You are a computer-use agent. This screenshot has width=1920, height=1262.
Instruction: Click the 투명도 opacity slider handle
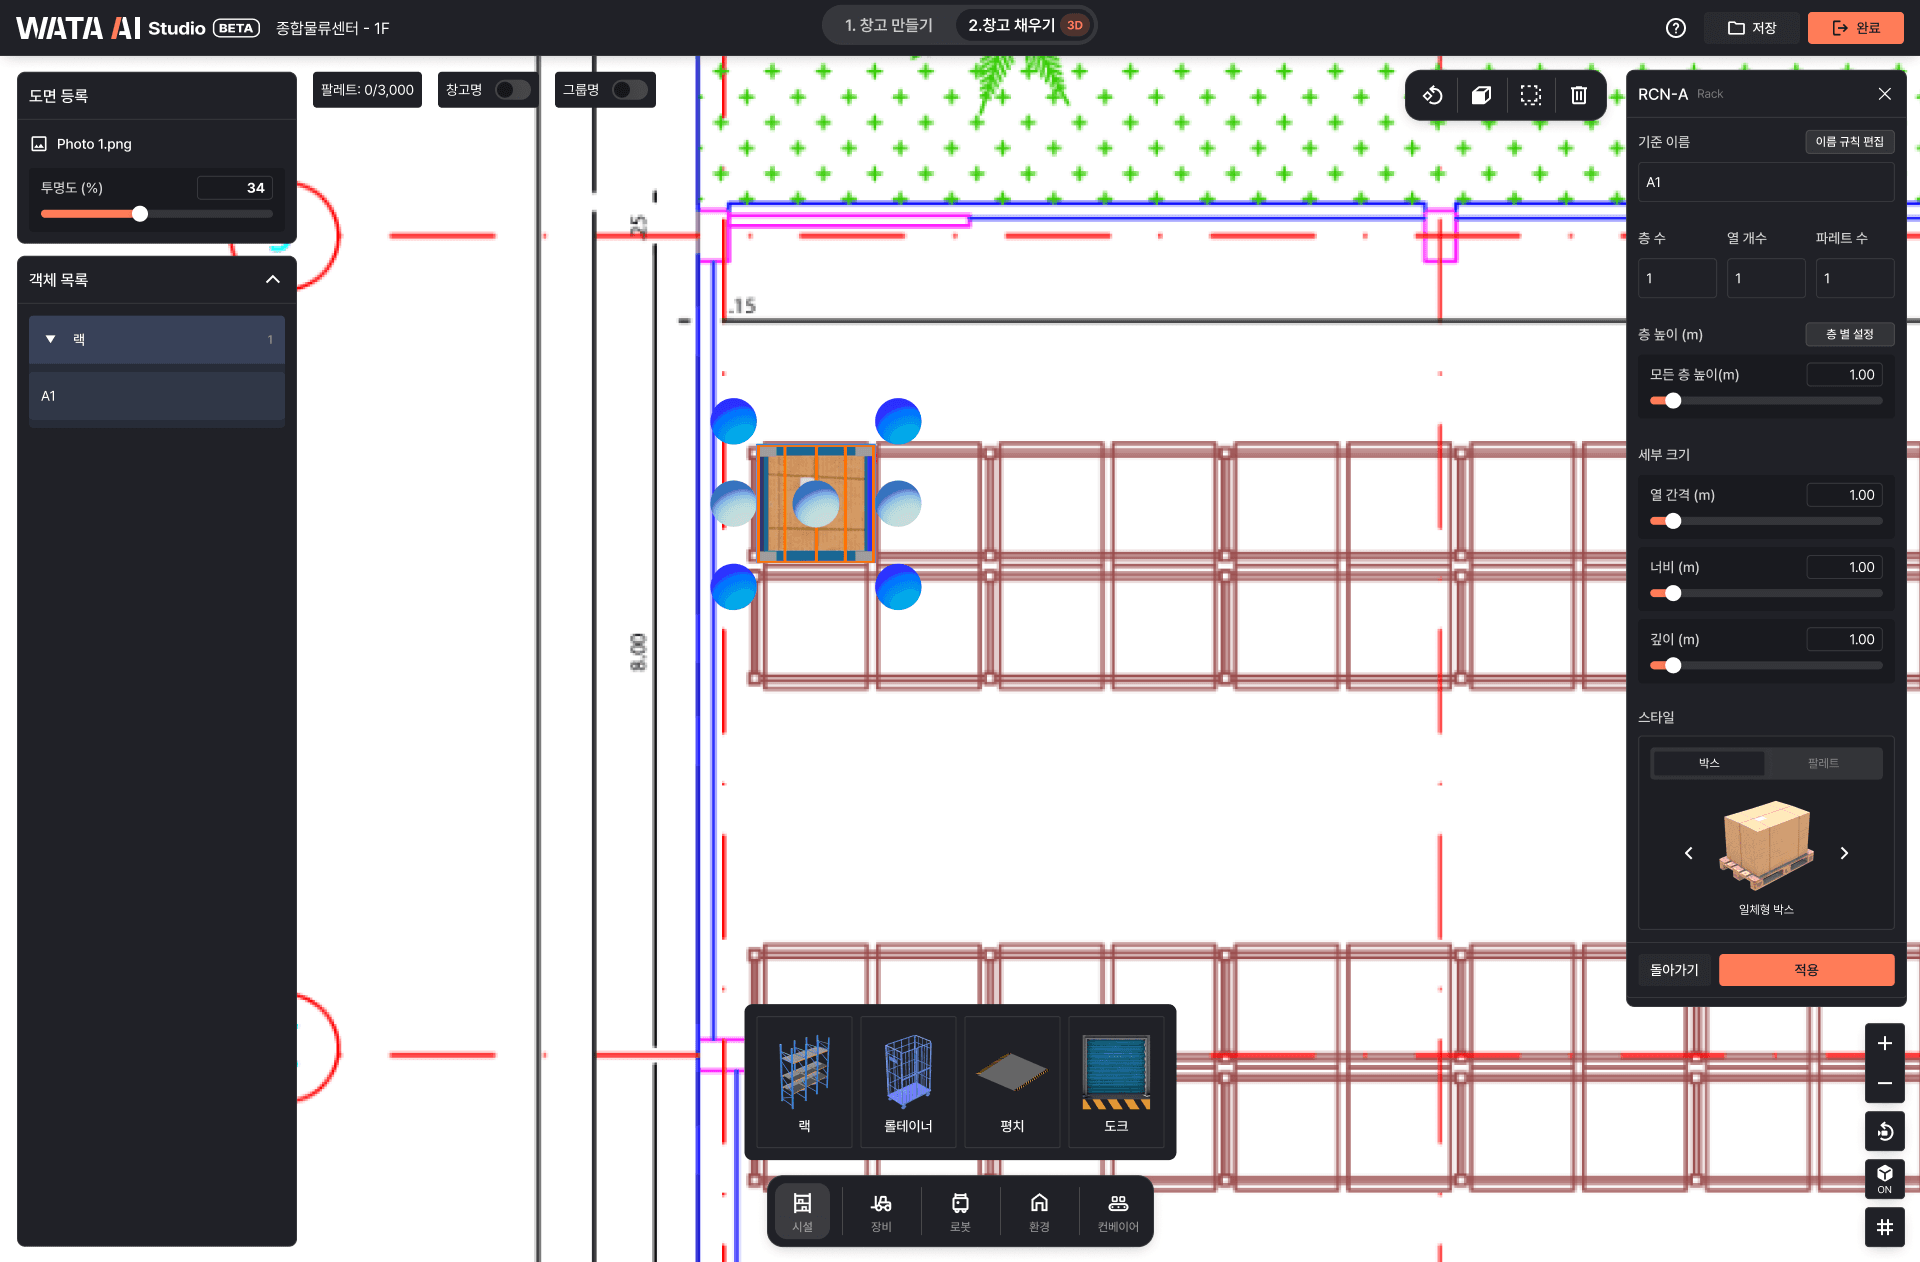(140, 214)
